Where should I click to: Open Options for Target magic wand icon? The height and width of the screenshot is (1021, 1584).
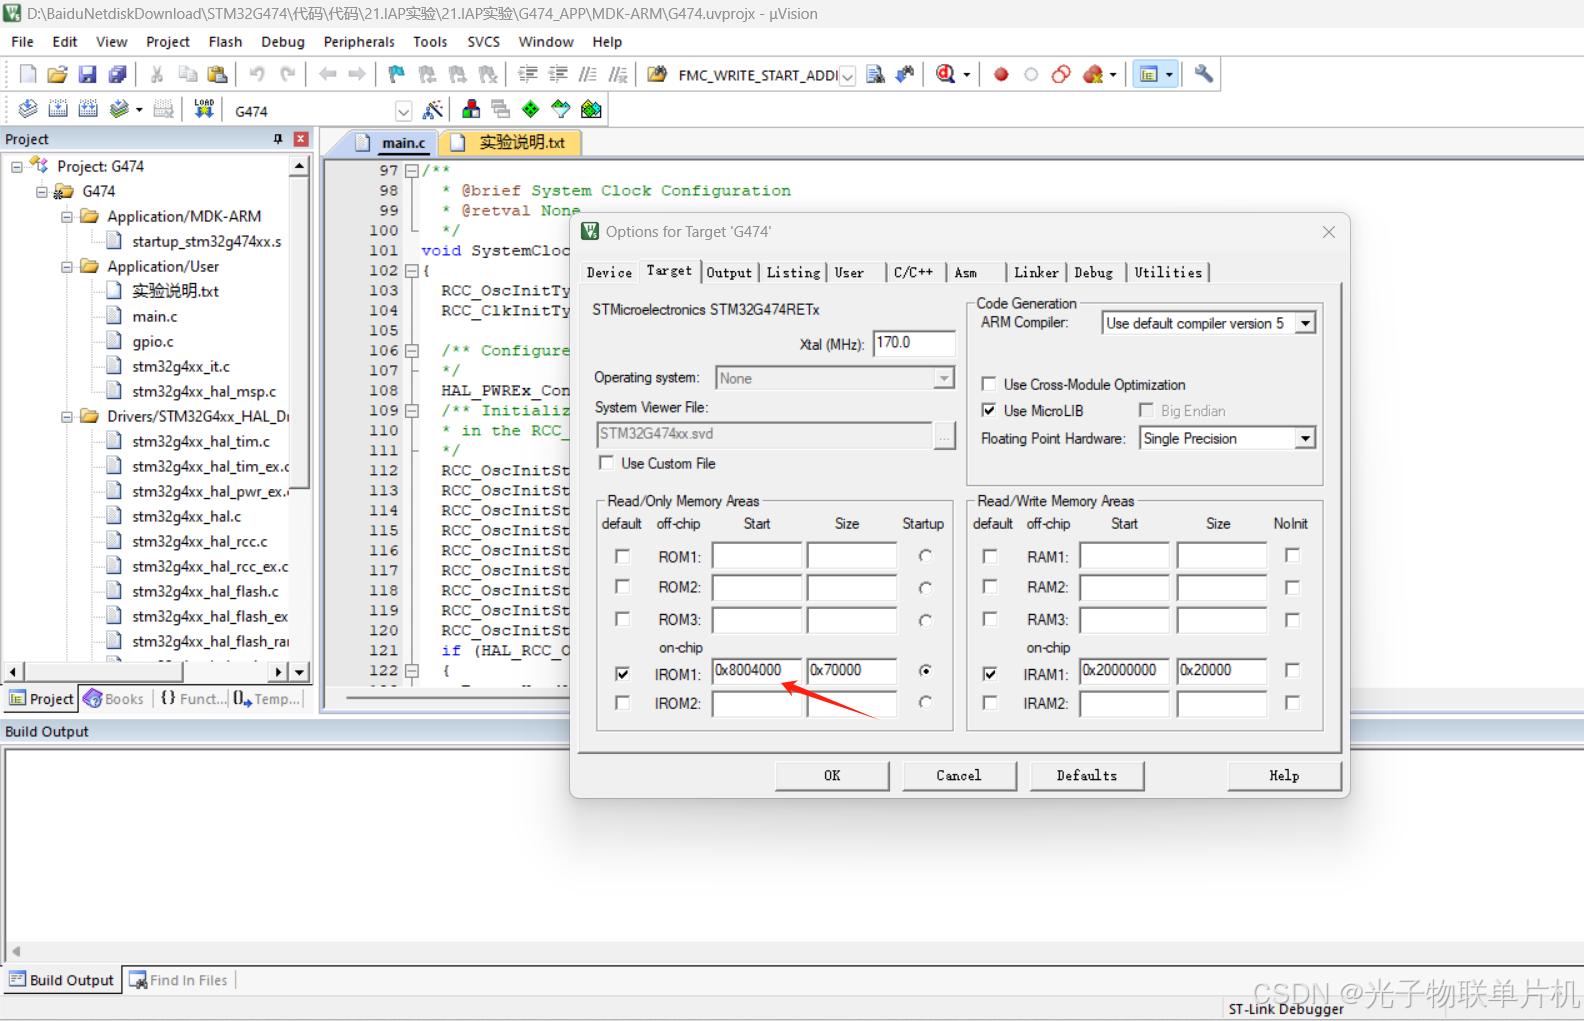click(433, 109)
